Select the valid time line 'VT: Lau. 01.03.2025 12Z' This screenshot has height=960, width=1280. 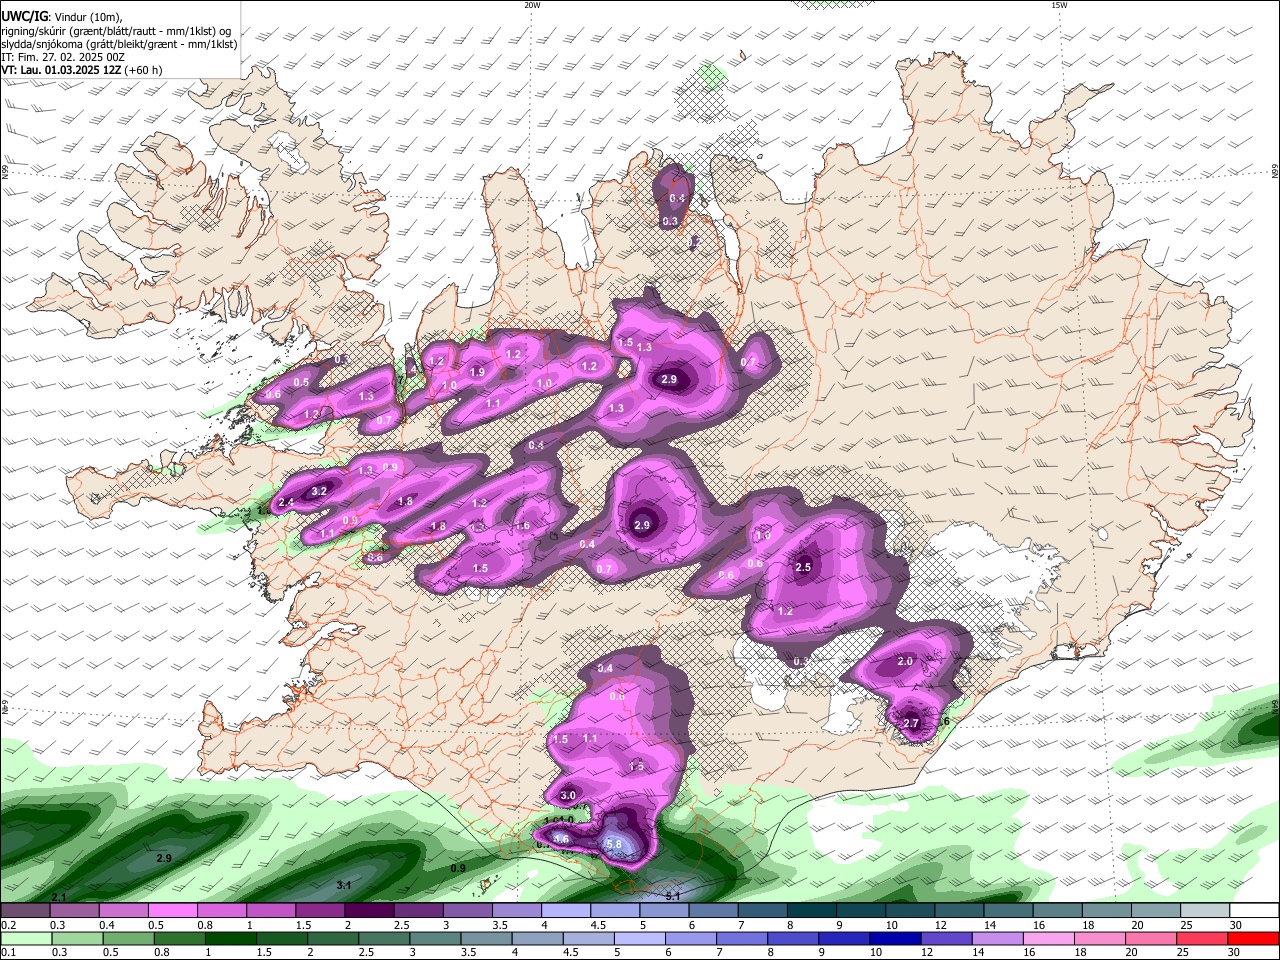61,70
